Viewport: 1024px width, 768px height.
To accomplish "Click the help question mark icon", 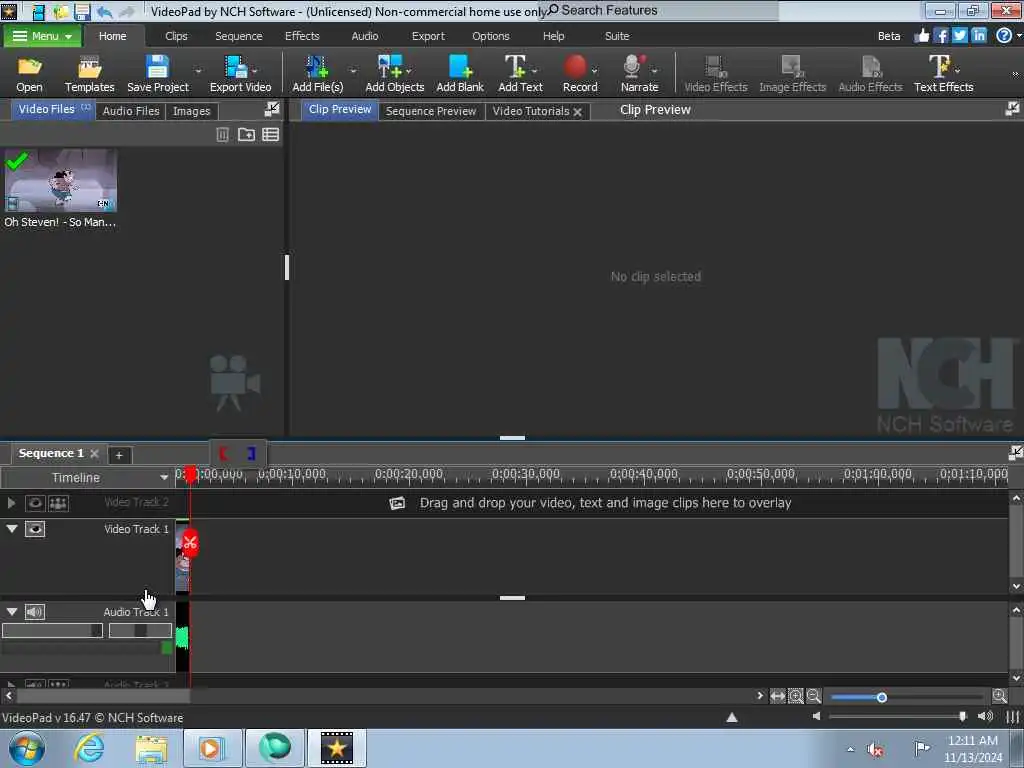I will coord(1004,36).
